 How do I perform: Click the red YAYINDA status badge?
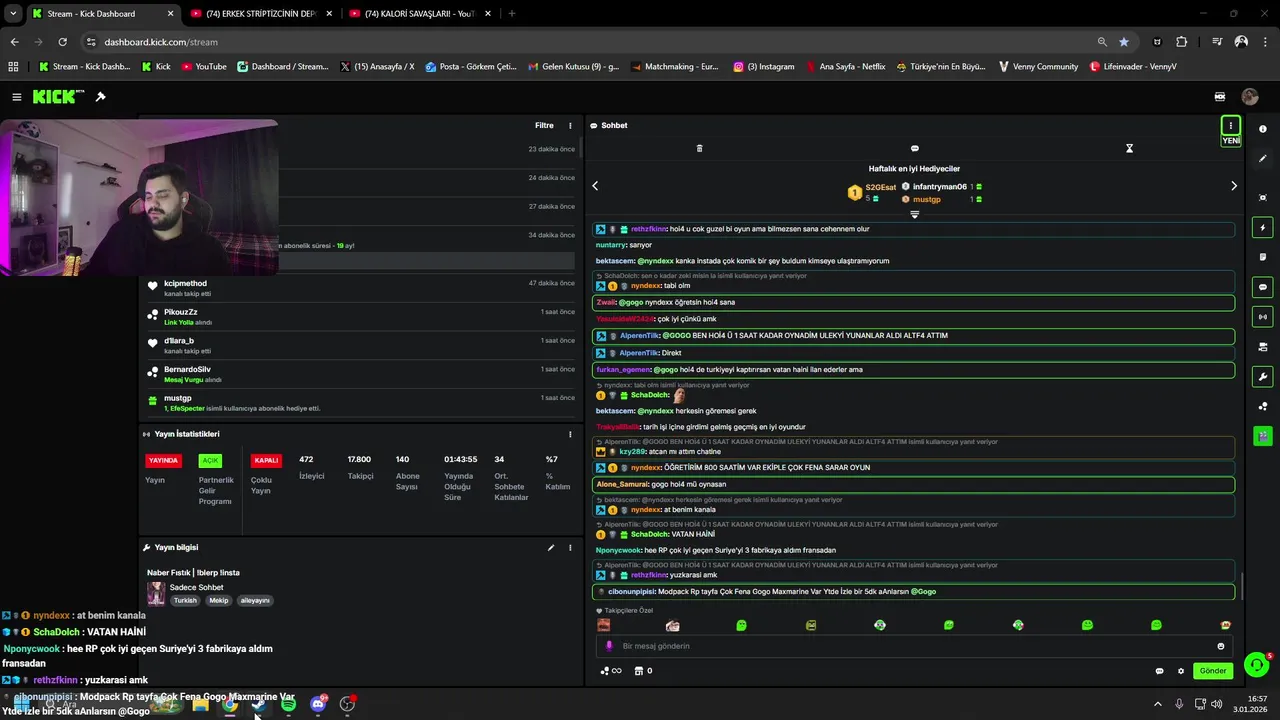tap(163, 461)
